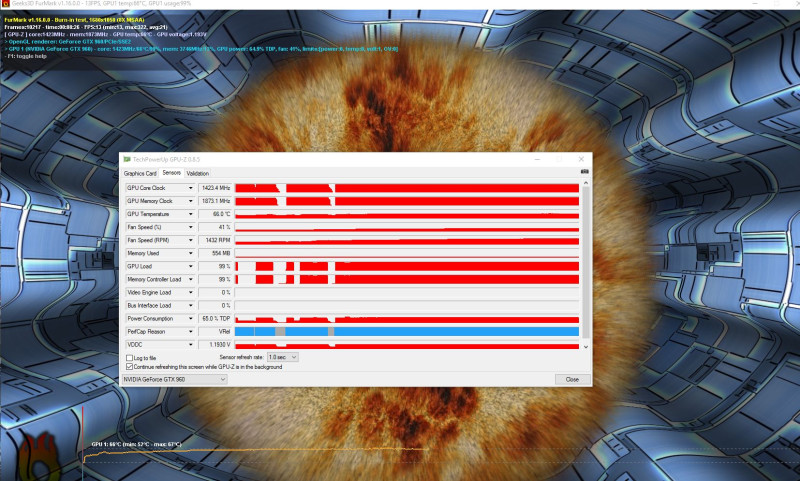800x481 pixels.
Task: Click the FurMark GPU 1 temperature graph label
Action: 136,444
